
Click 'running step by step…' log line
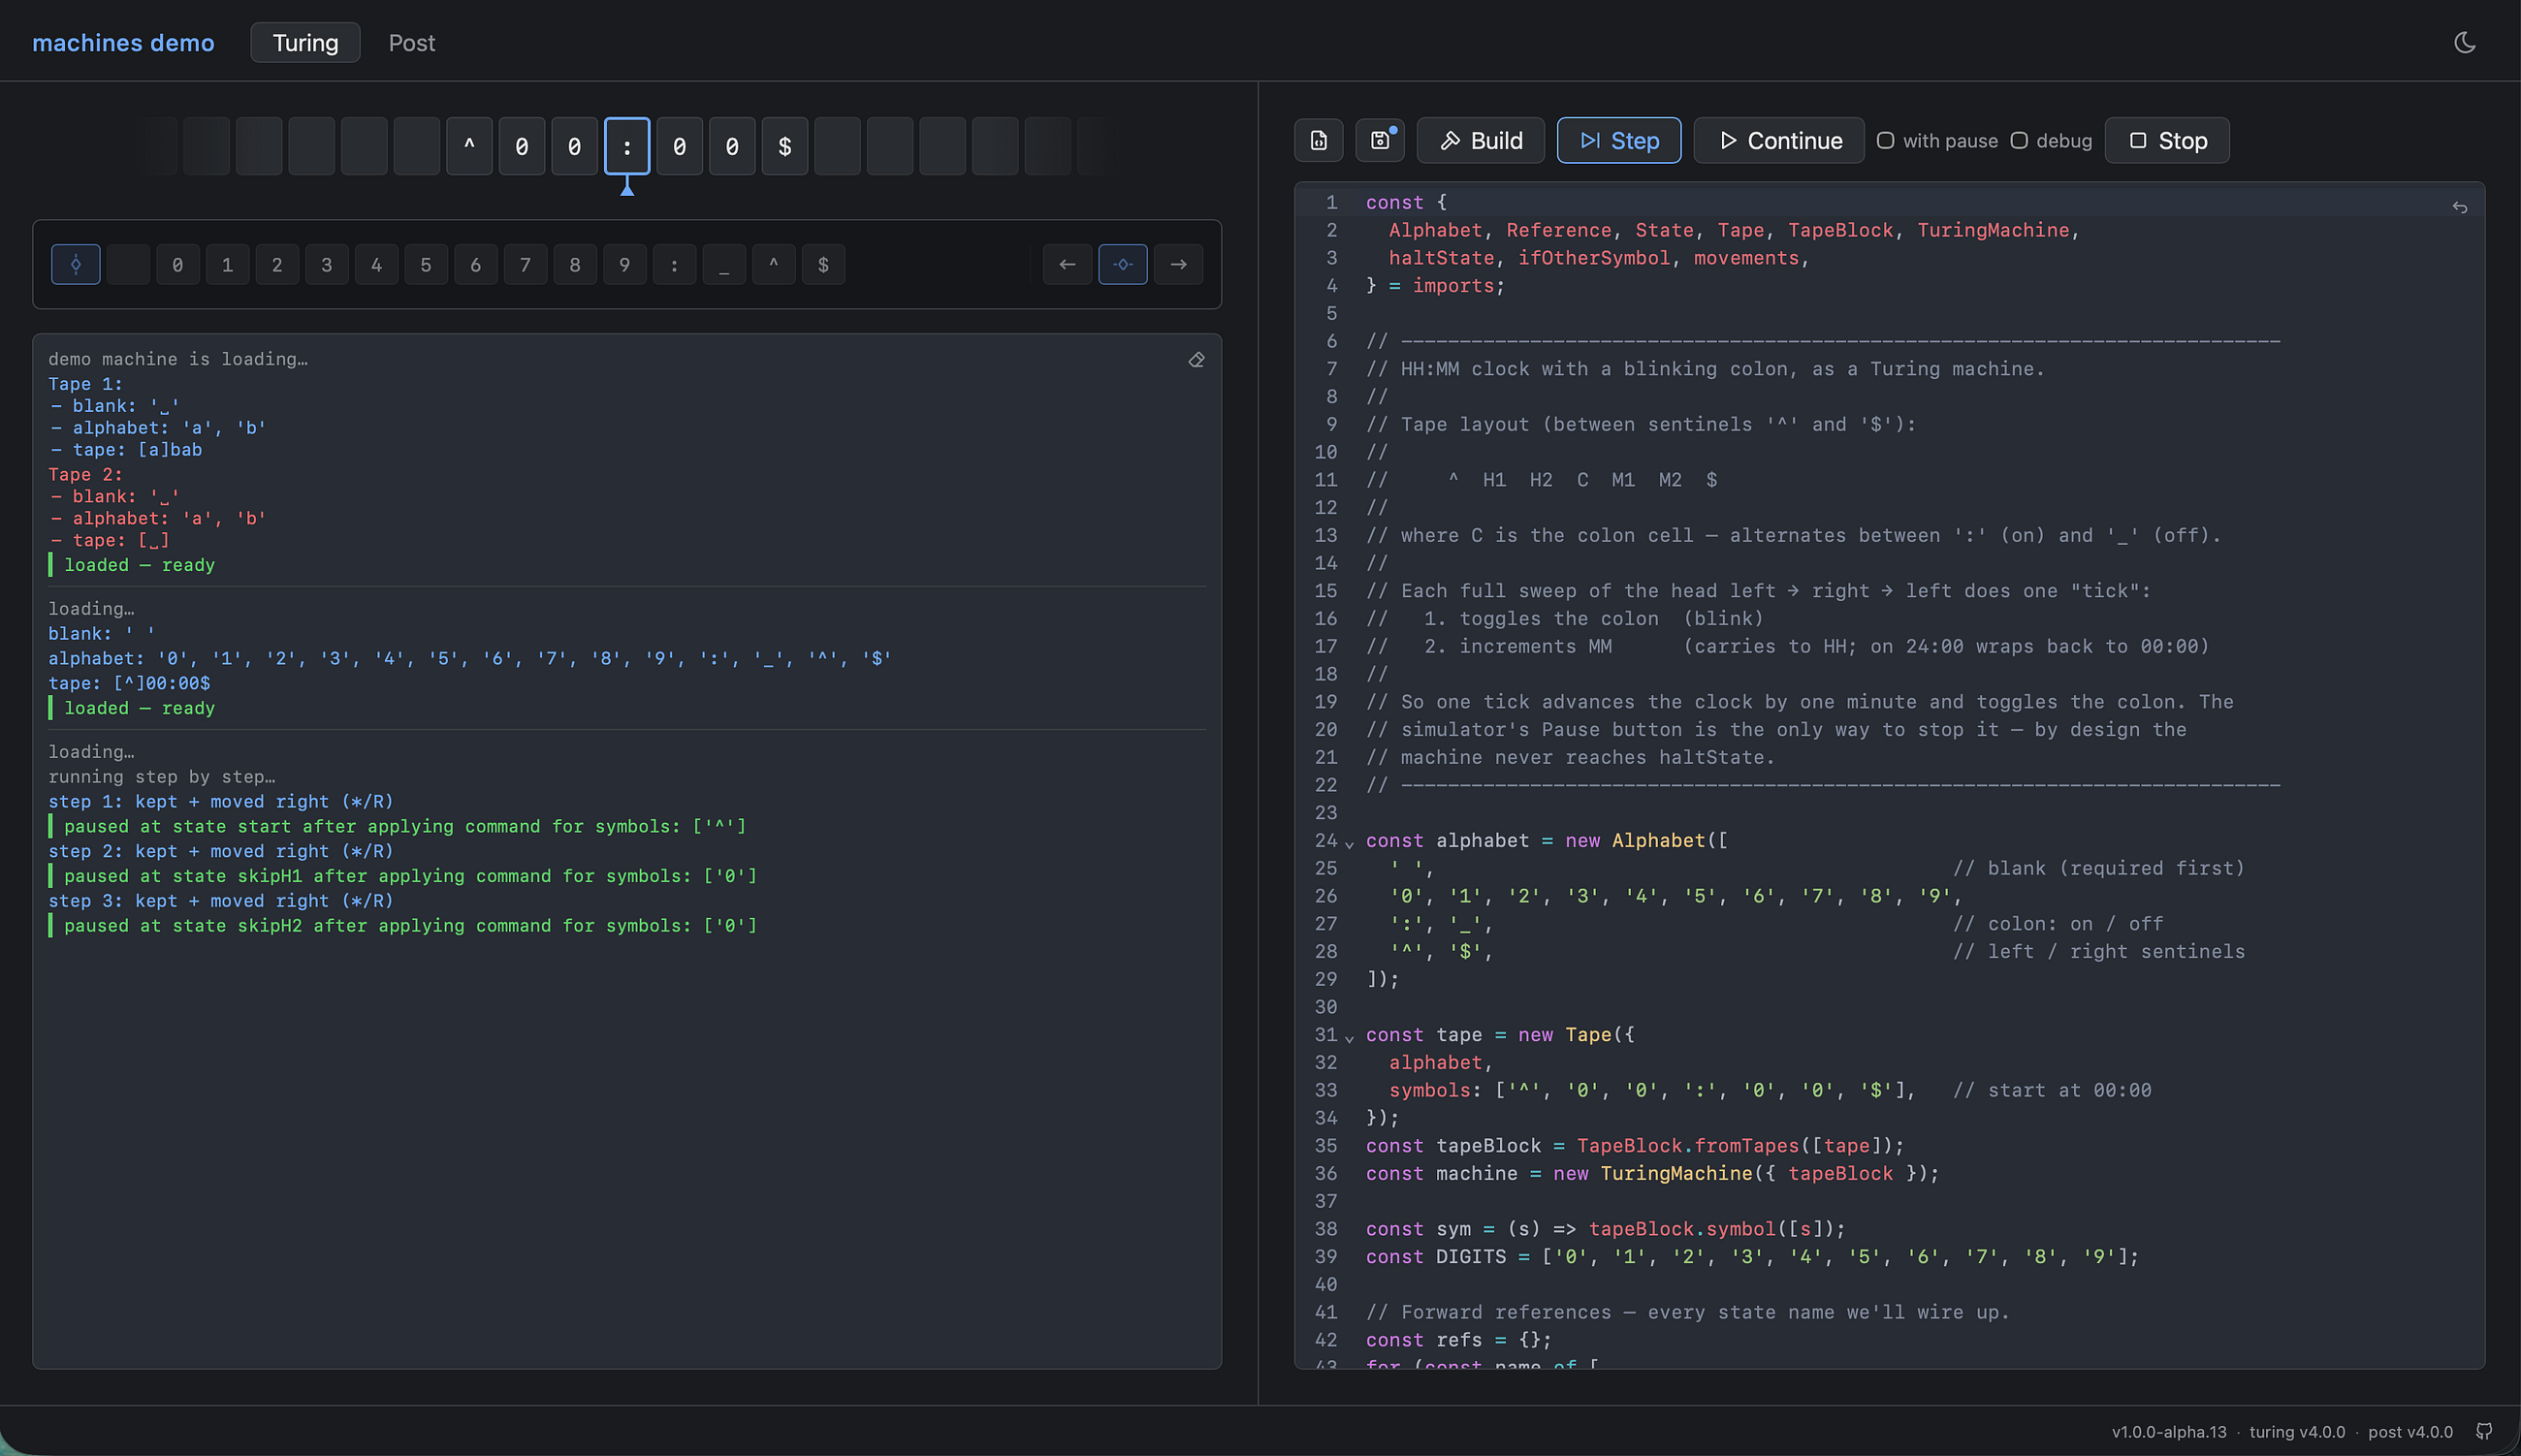(162, 777)
